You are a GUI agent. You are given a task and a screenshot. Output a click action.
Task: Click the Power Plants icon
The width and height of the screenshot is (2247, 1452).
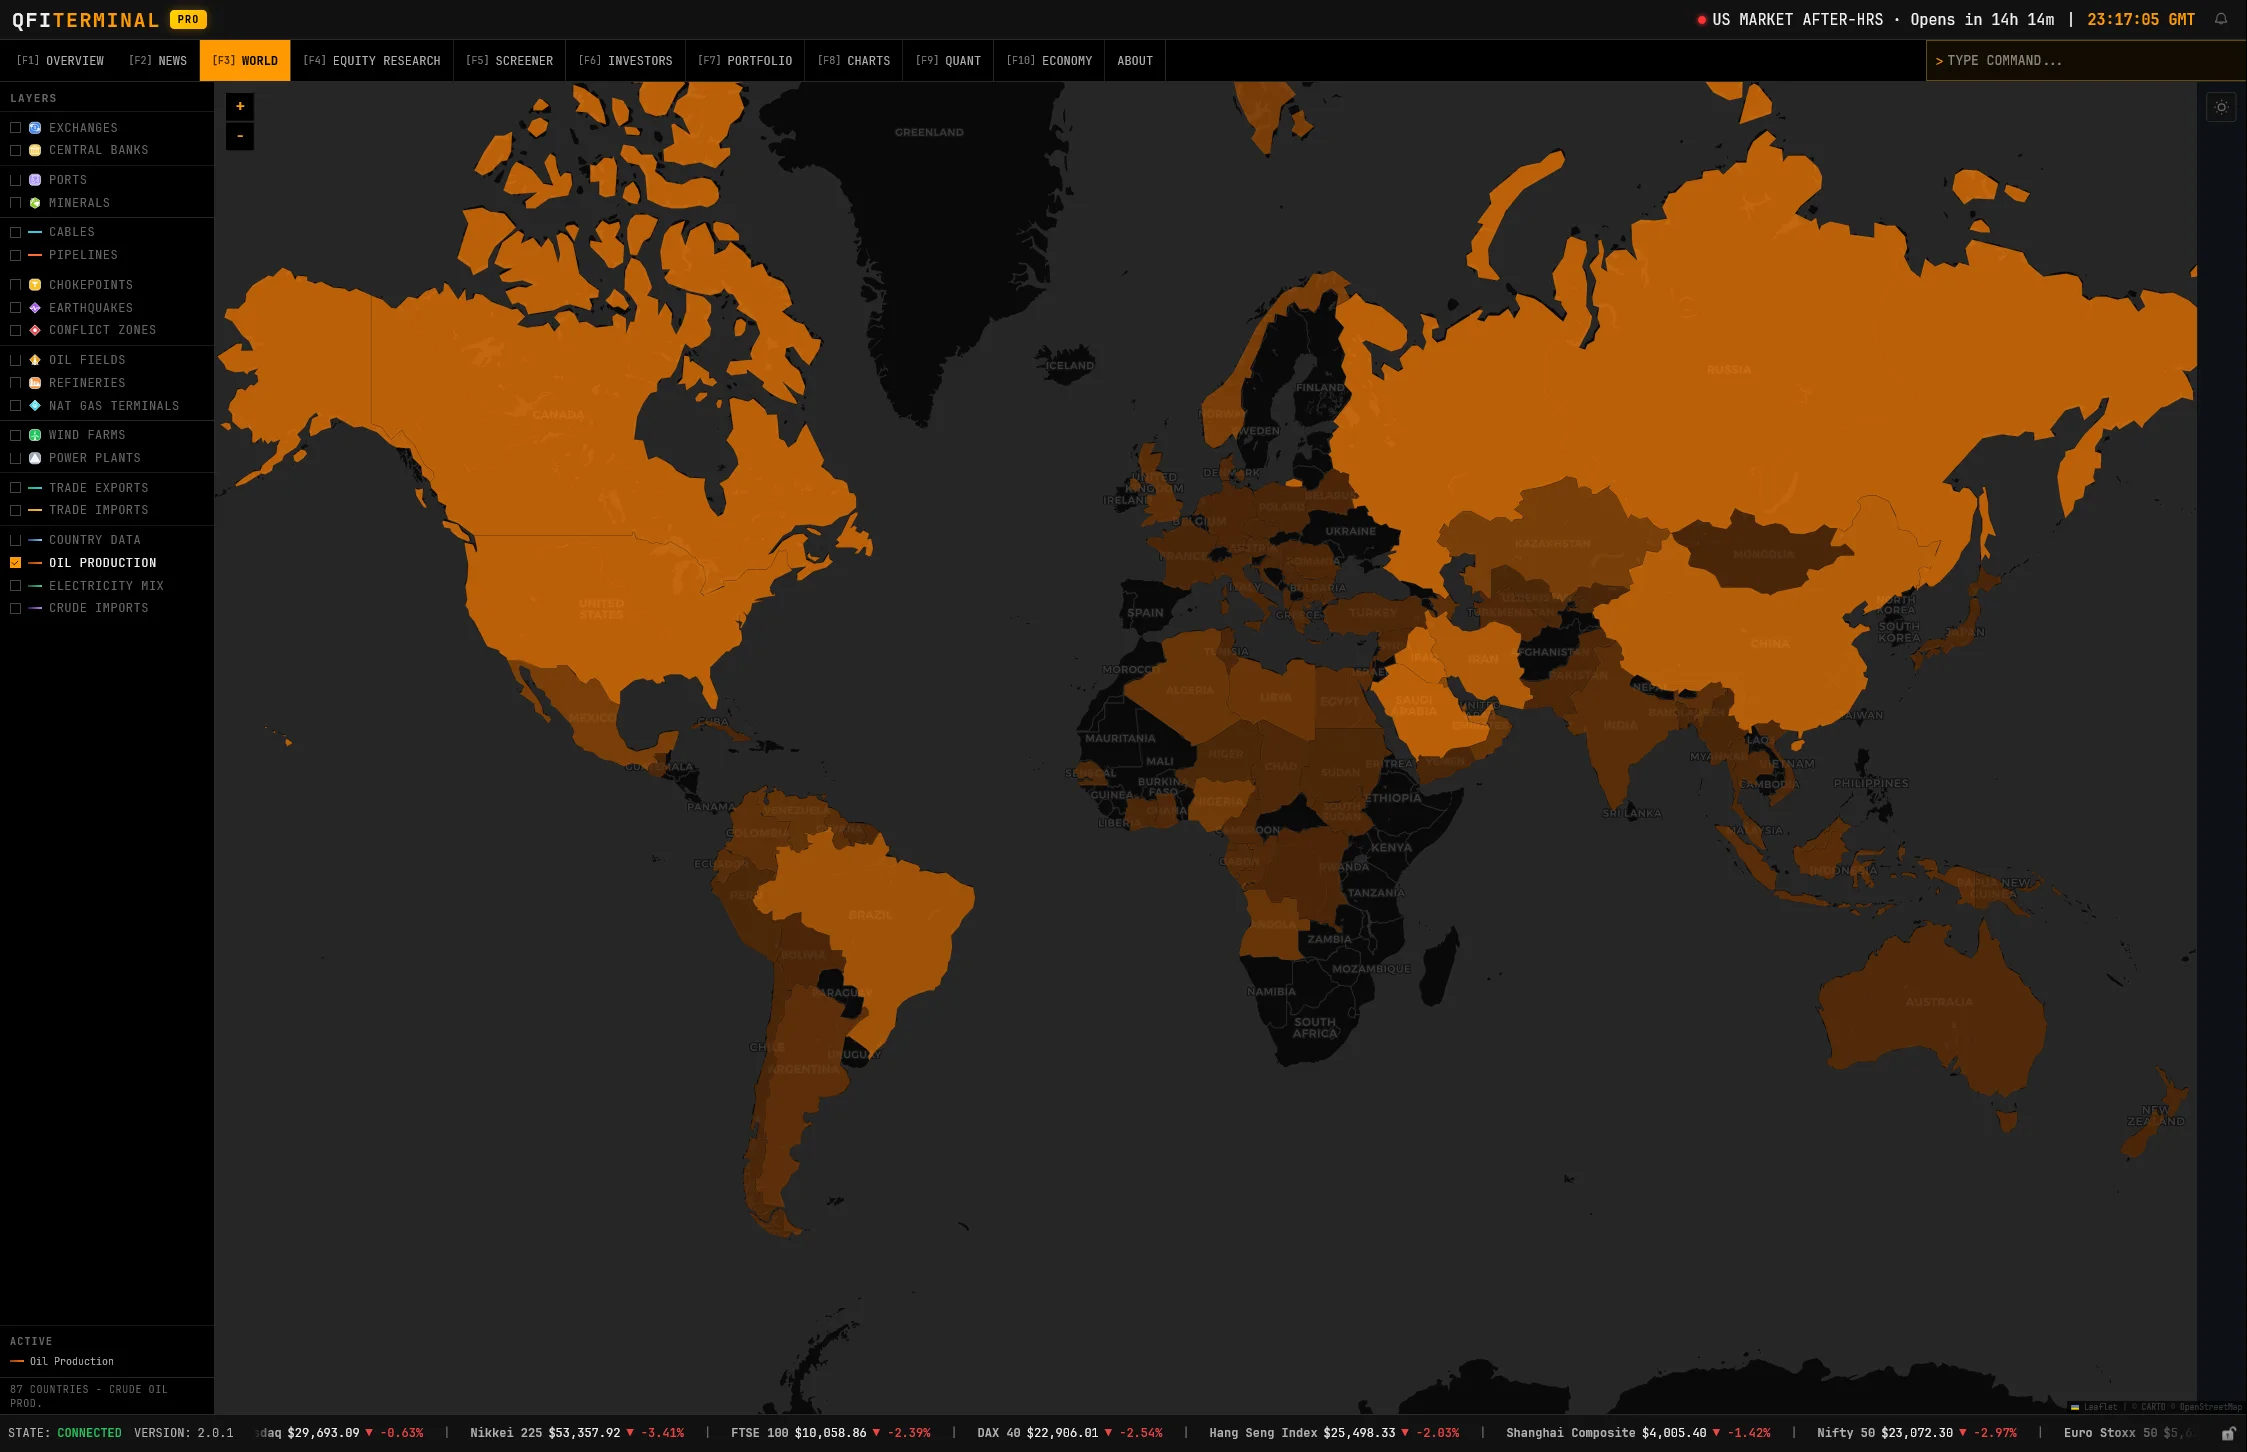35,458
